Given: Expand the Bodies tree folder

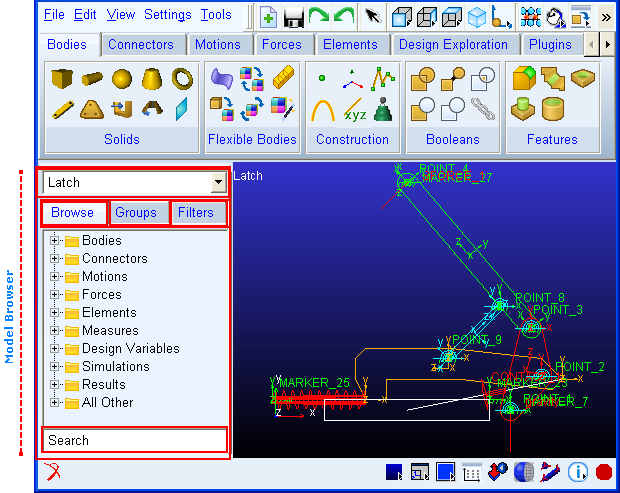Looking at the screenshot, I should coord(55,240).
